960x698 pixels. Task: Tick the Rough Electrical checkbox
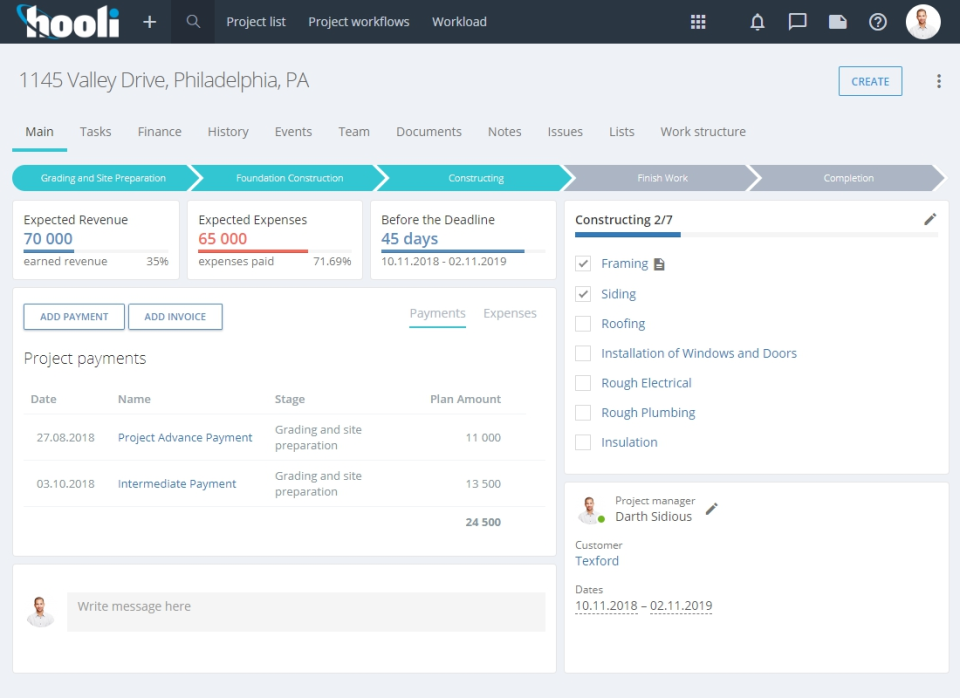click(583, 383)
